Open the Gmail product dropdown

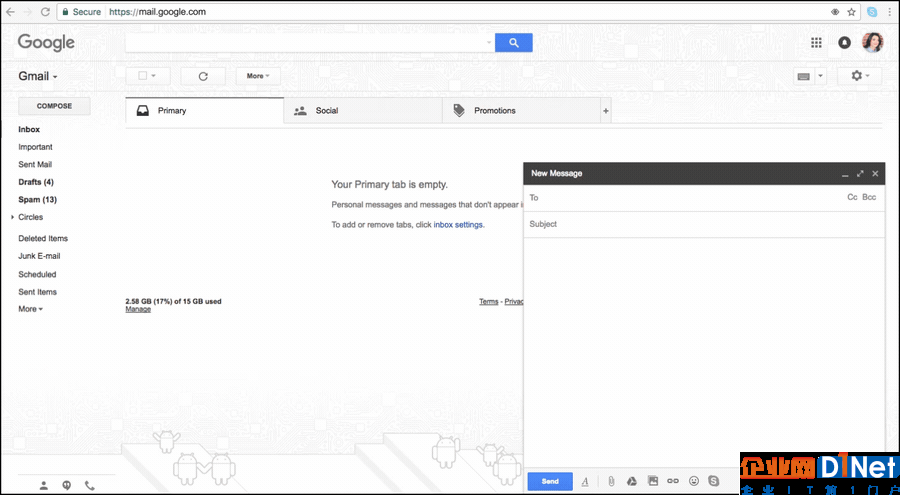[x=38, y=76]
